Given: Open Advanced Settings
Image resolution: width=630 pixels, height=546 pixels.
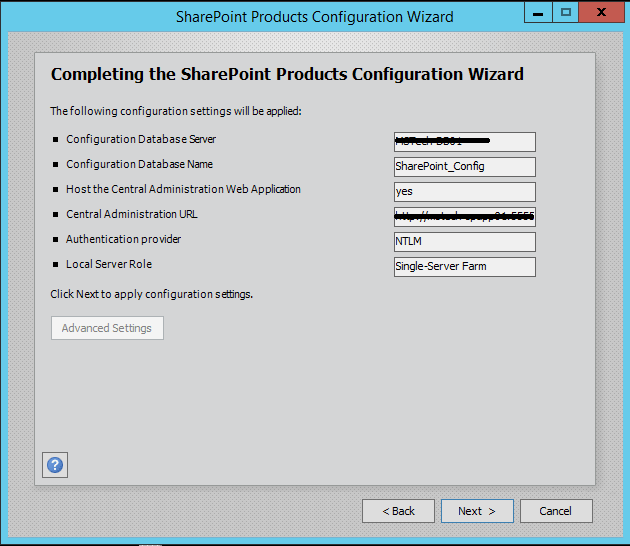Looking at the screenshot, I should (x=107, y=328).
